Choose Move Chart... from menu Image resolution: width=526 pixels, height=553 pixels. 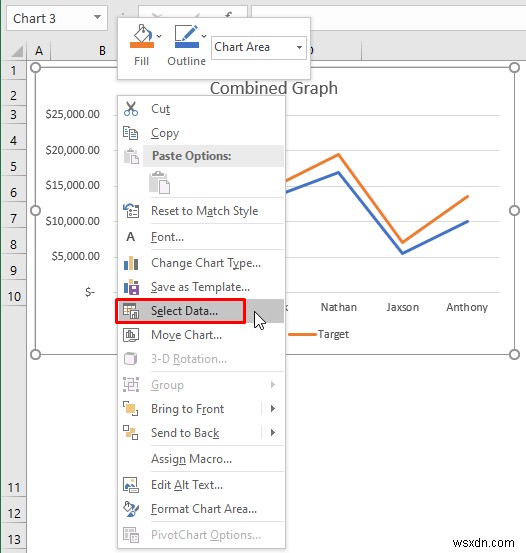pos(201,335)
